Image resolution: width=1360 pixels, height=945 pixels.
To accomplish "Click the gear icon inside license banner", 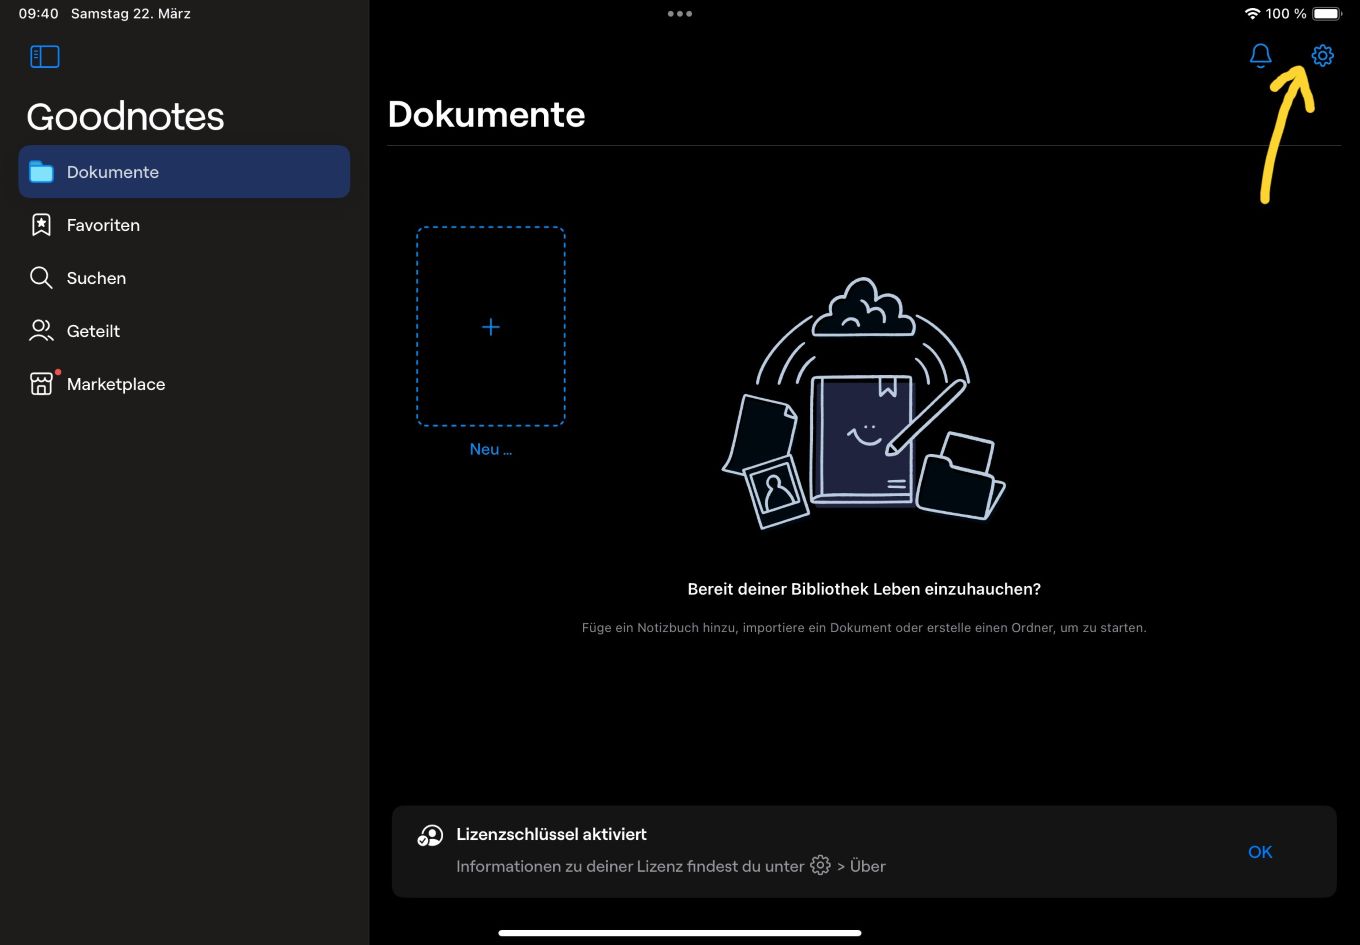I will tap(820, 865).
